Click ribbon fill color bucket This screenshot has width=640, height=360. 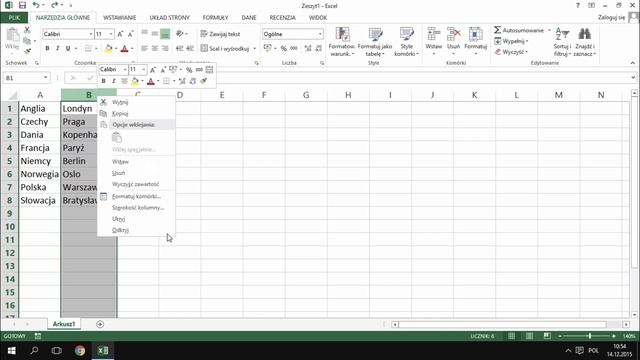point(109,49)
